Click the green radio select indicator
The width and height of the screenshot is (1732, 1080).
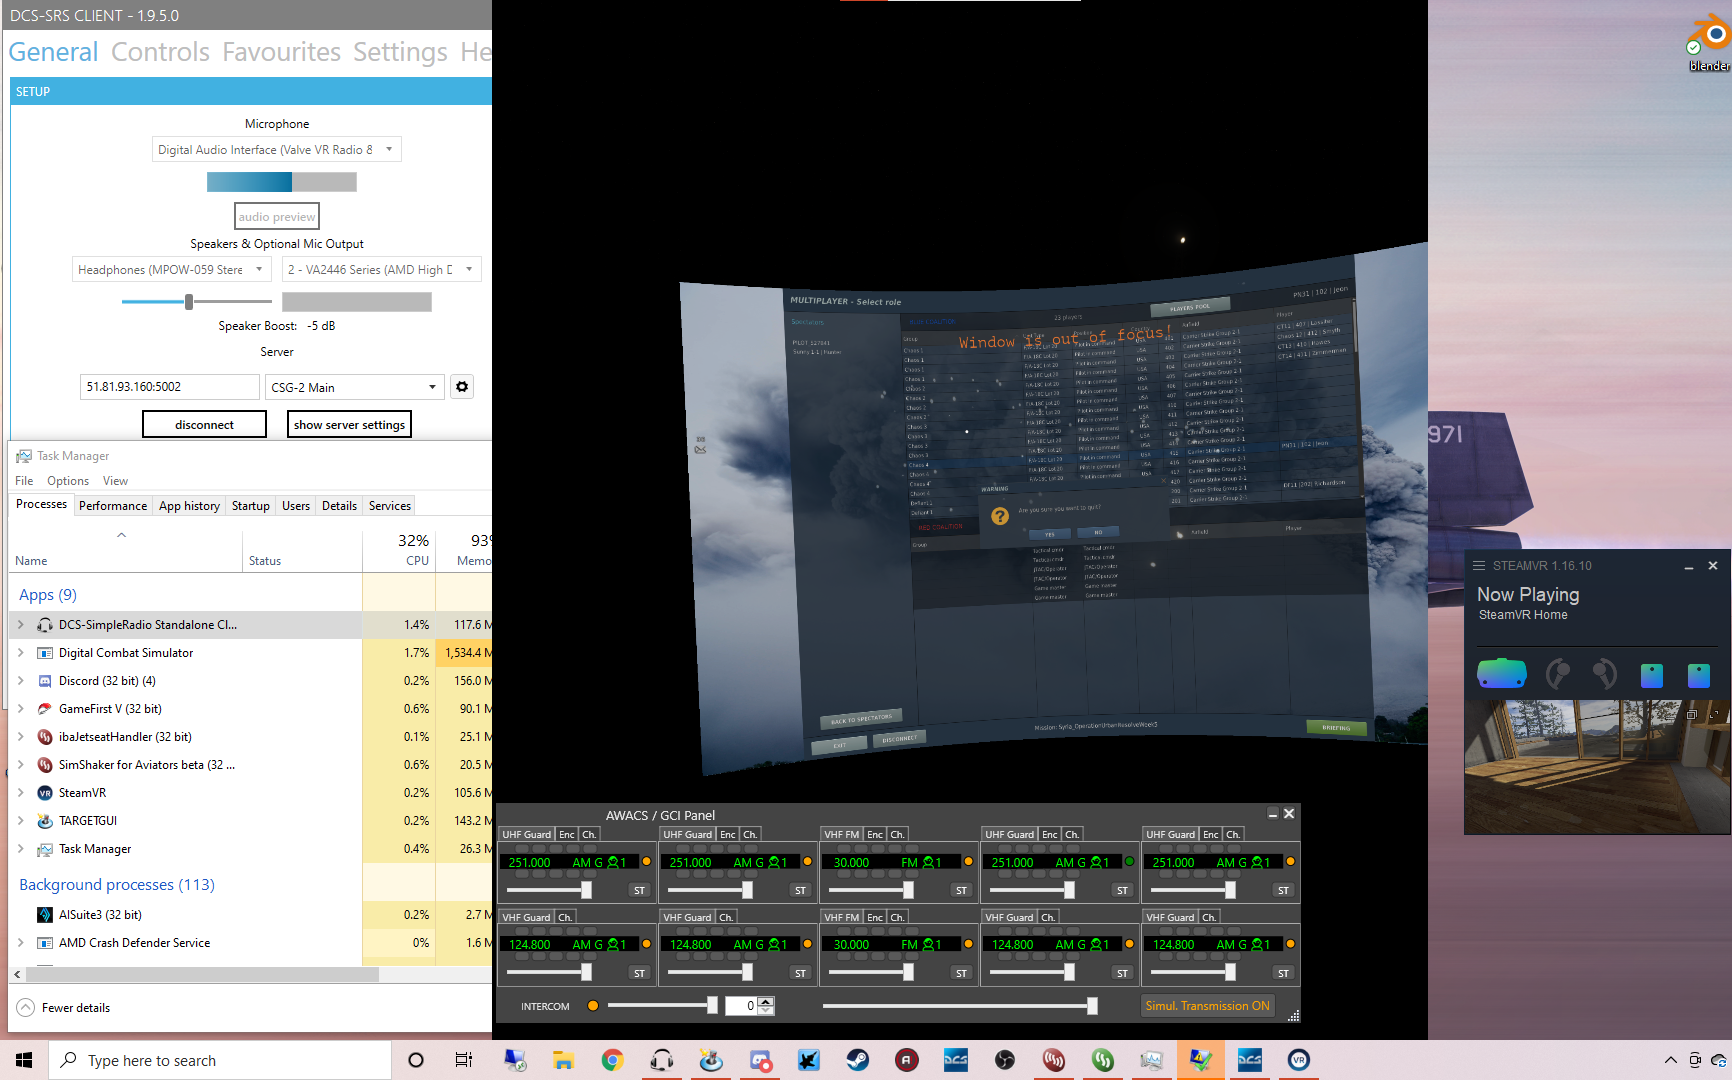tap(1129, 862)
